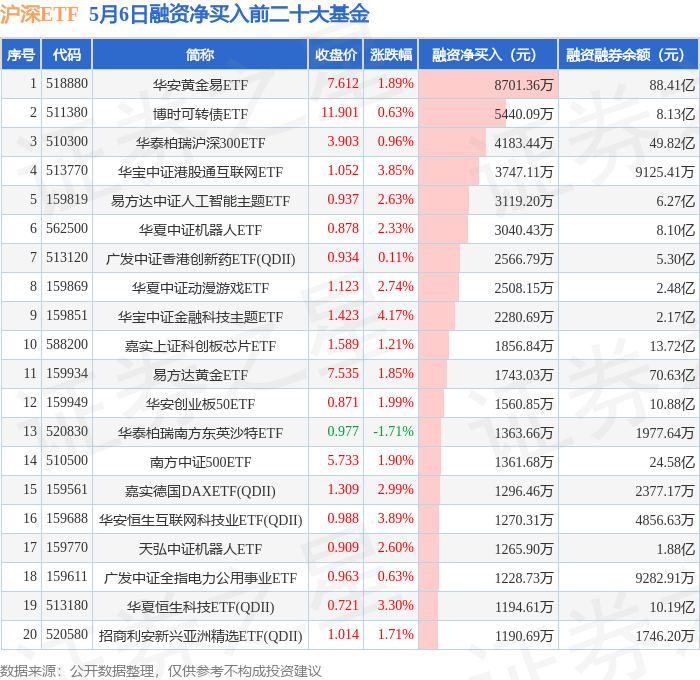This screenshot has width=700, height=680.
Task: Select fund name 招商利安新兴亚洲精选ETF(QDII)
Action: tap(200, 636)
